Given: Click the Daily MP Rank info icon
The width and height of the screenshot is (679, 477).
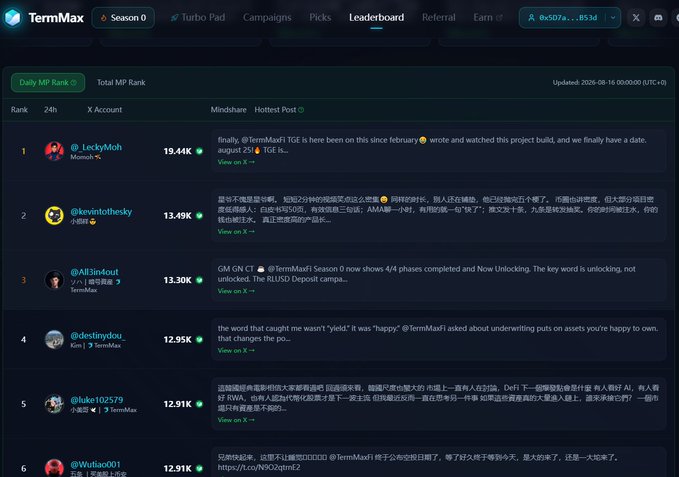Looking at the screenshot, I should 74,83.
